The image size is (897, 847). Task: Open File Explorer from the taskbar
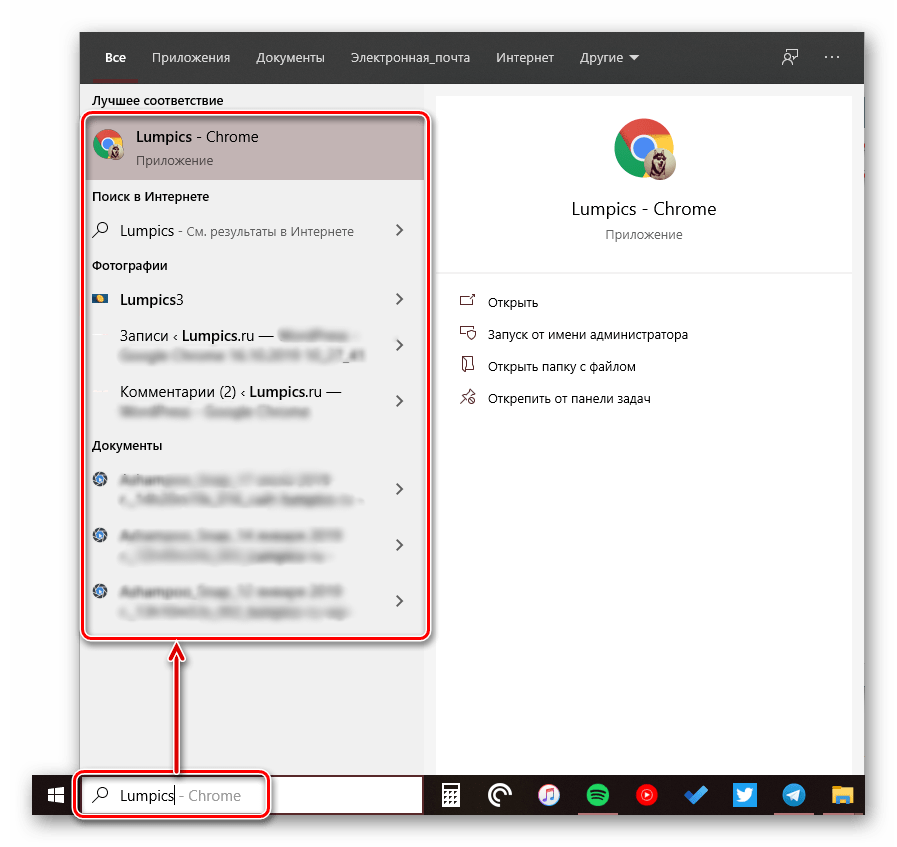pos(843,796)
